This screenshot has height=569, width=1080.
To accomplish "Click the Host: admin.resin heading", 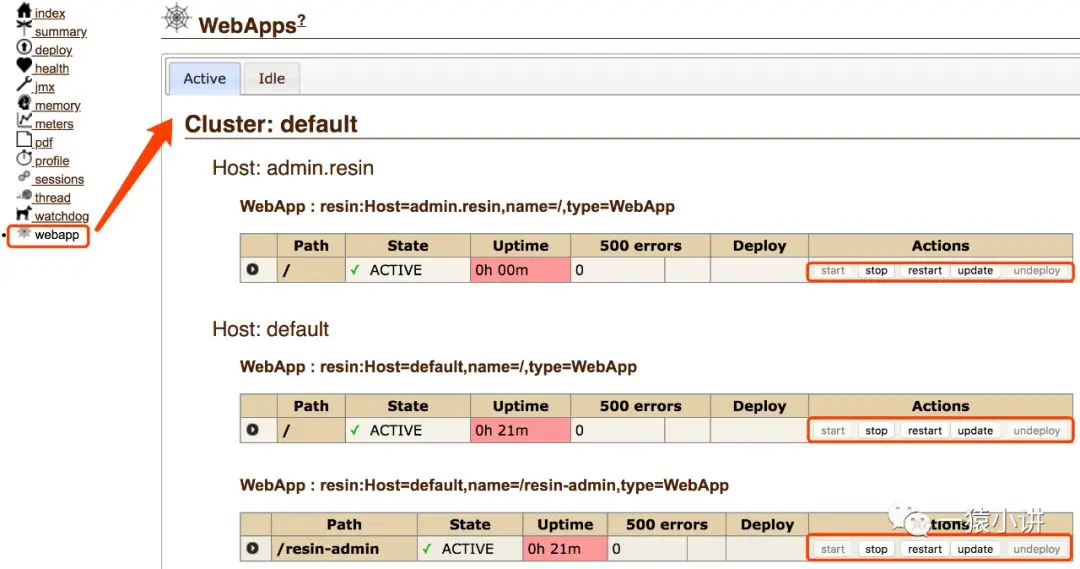I will (x=293, y=168).
